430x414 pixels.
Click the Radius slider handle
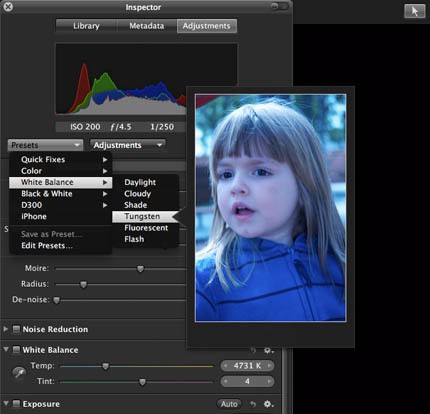click(83, 284)
